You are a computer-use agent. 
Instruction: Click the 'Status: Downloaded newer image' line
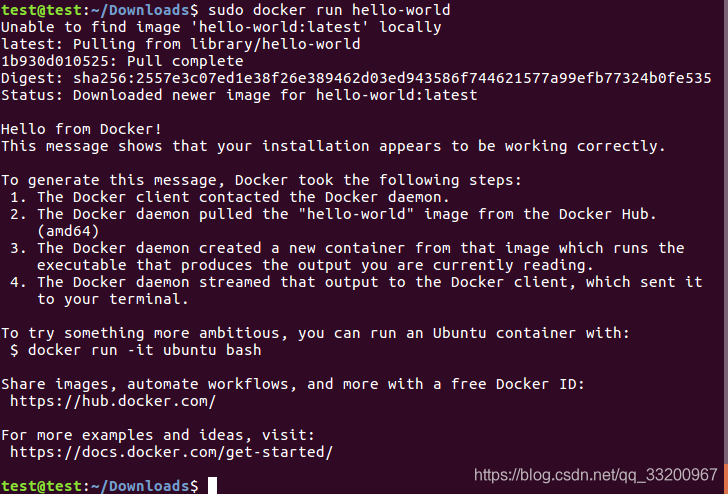point(239,95)
